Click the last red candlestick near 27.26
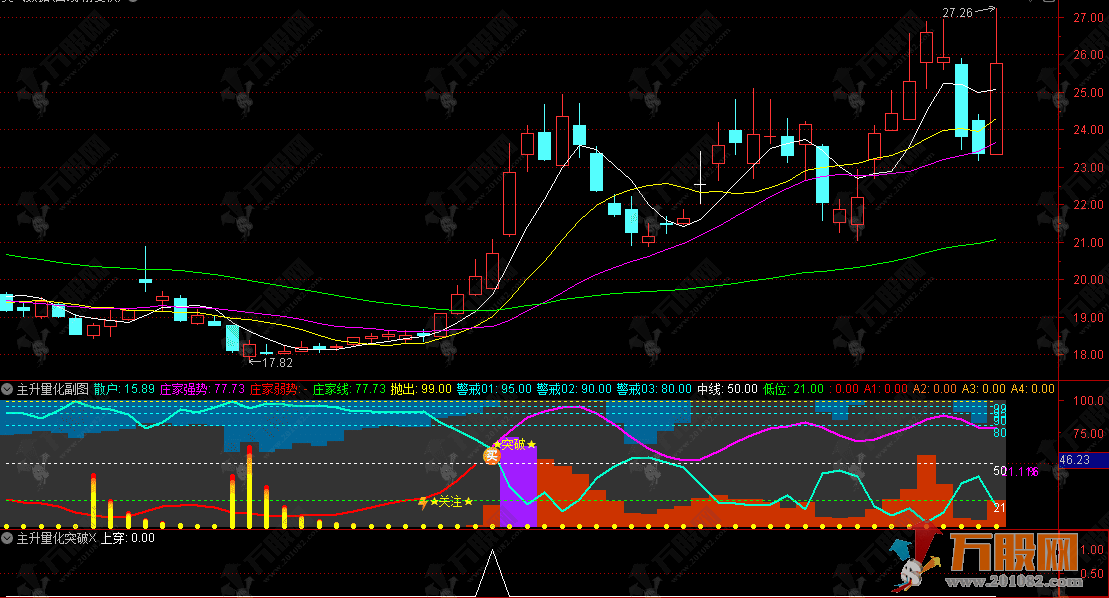 click(997, 108)
